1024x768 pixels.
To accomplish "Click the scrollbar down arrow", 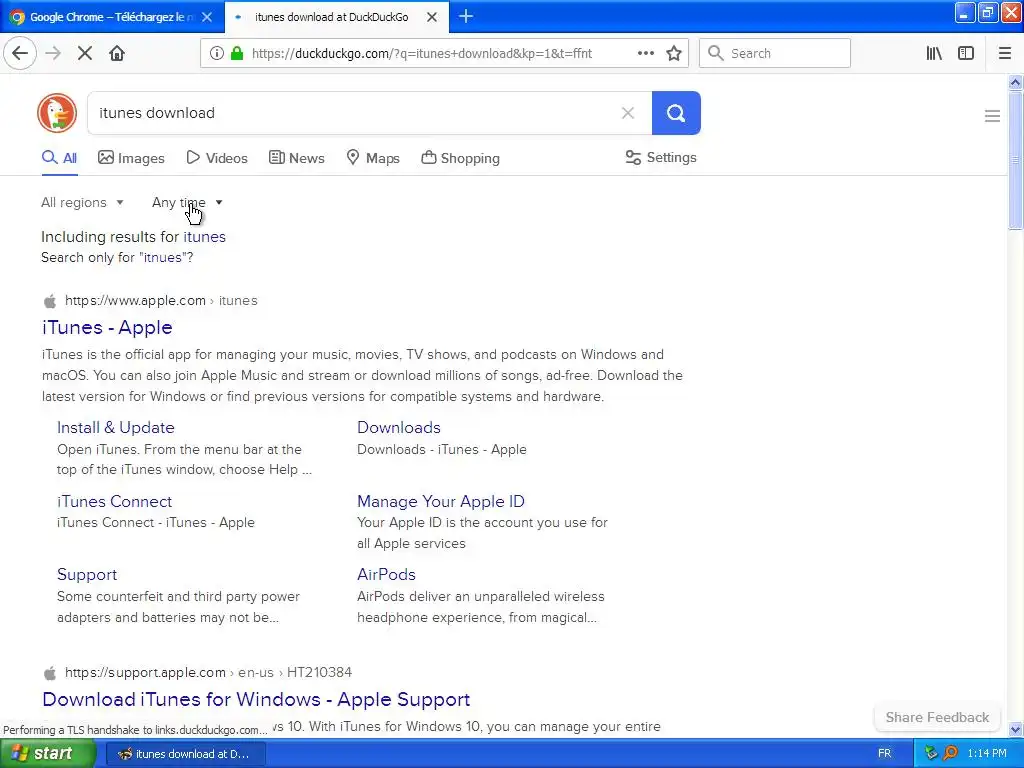I will pyautogui.click(x=1015, y=729).
